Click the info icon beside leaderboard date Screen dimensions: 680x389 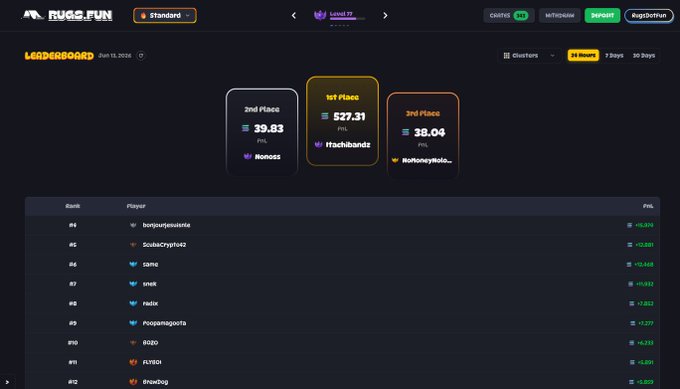coord(141,56)
